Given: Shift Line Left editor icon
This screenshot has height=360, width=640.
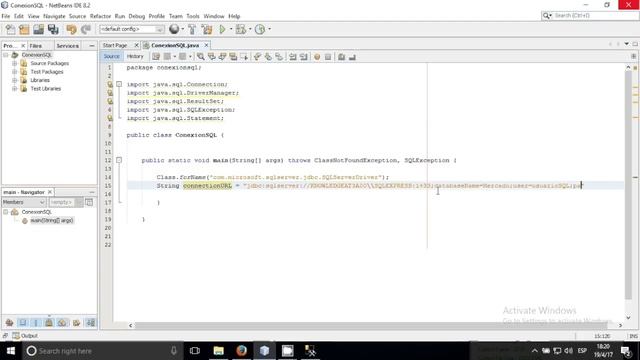Looking at the screenshot, I should click(x=293, y=57).
